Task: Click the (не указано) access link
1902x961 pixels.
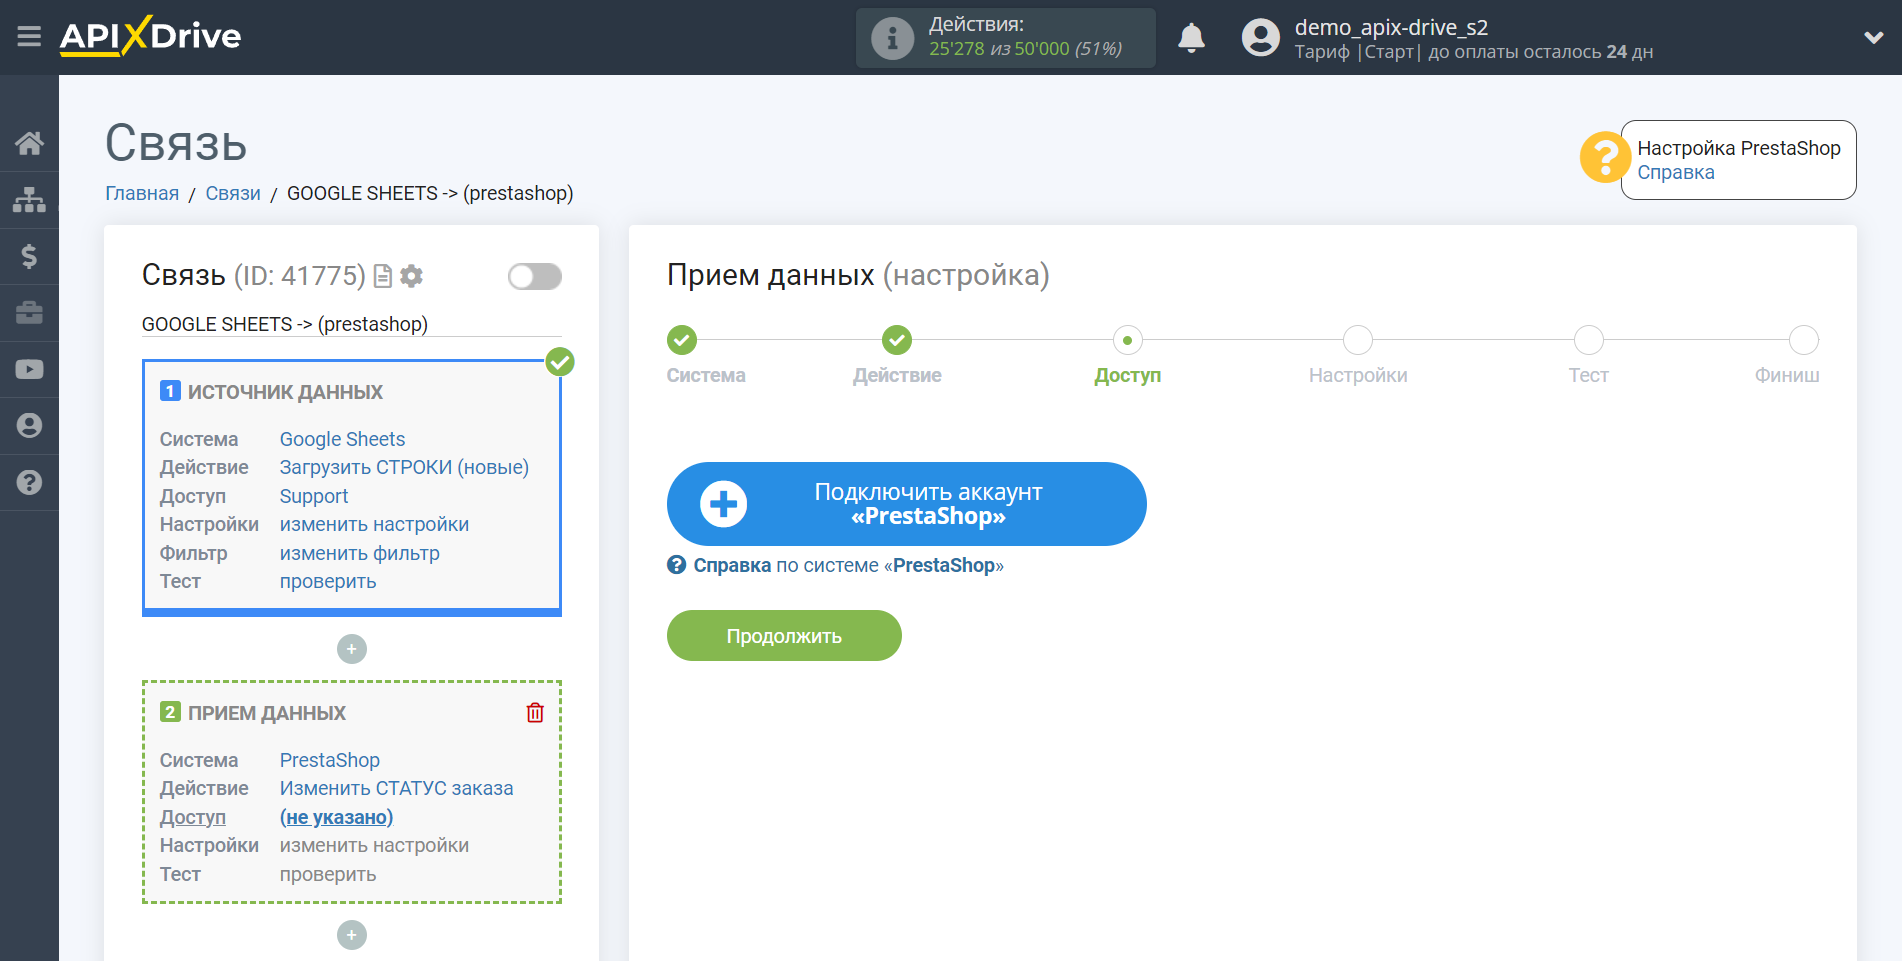Action: pos(336,817)
